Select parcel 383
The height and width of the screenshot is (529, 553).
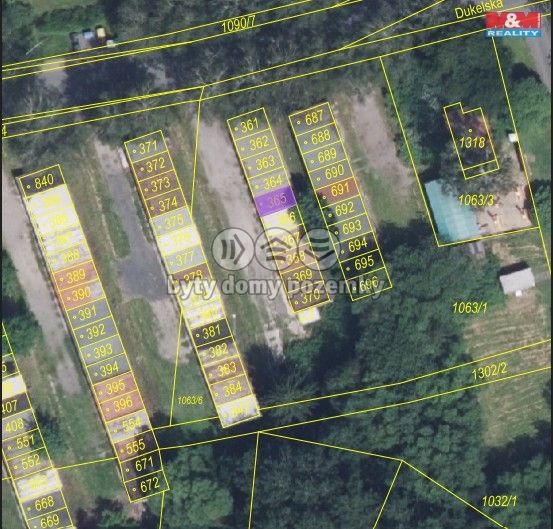point(223,369)
